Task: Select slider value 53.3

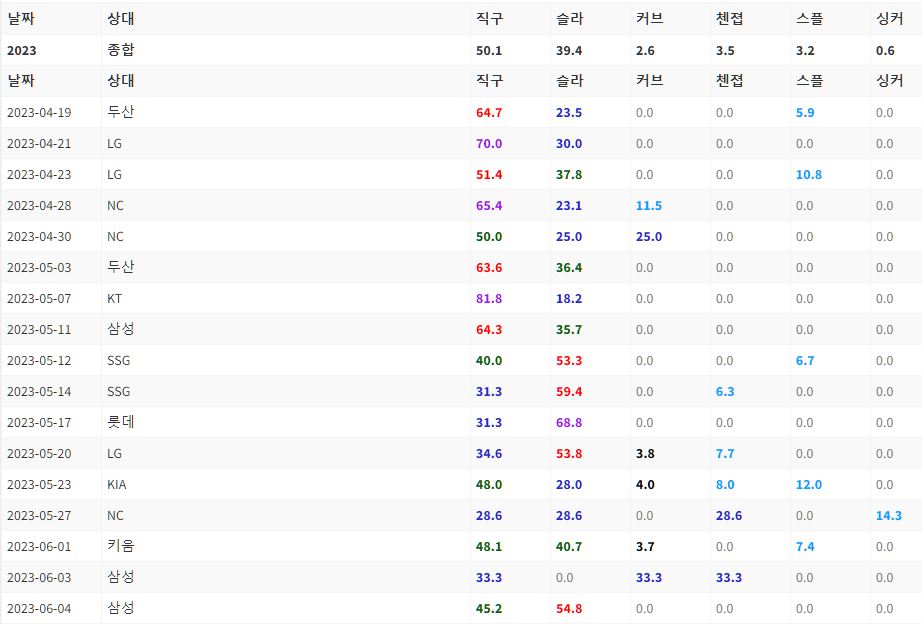Action: [569, 361]
